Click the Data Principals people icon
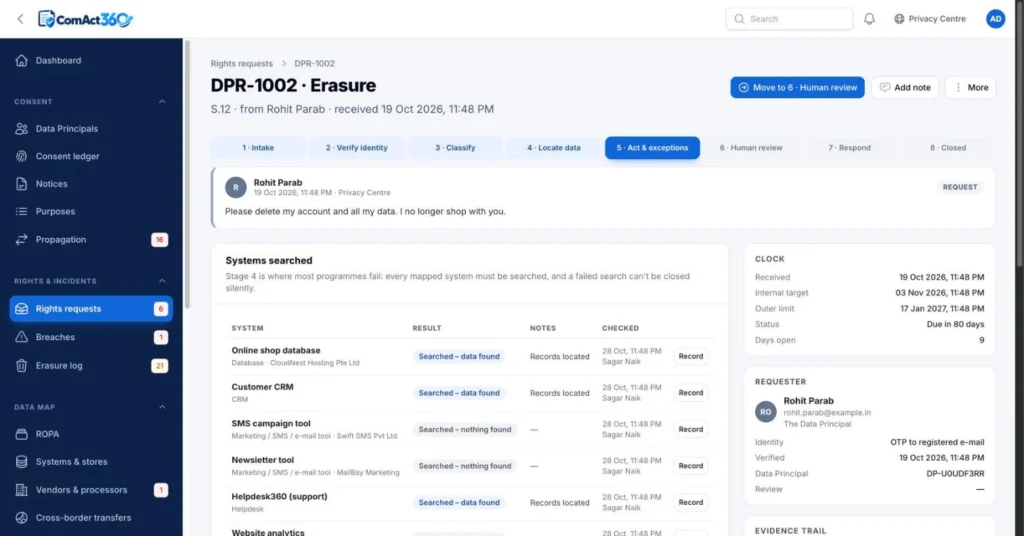Viewport: 1024px width, 536px height. pyautogui.click(x=22, y=129)
